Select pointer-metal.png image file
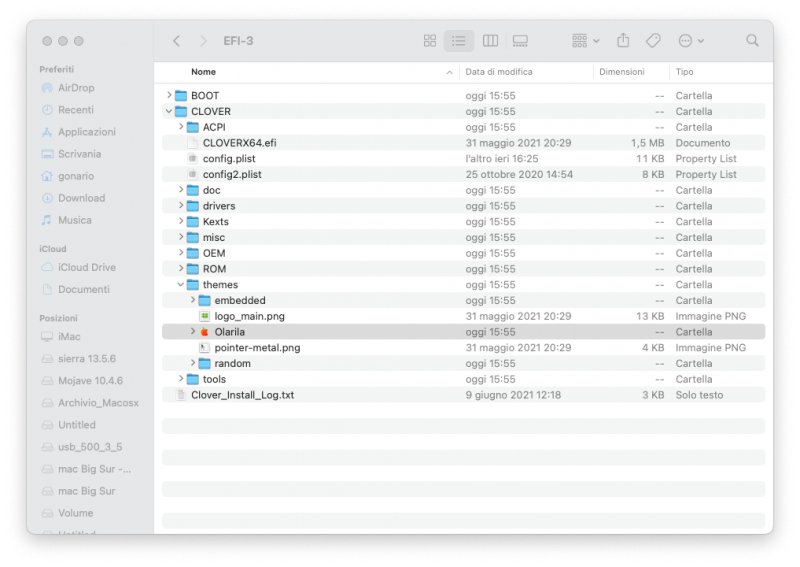The image size is (800, 567). (x=463, y=348)
